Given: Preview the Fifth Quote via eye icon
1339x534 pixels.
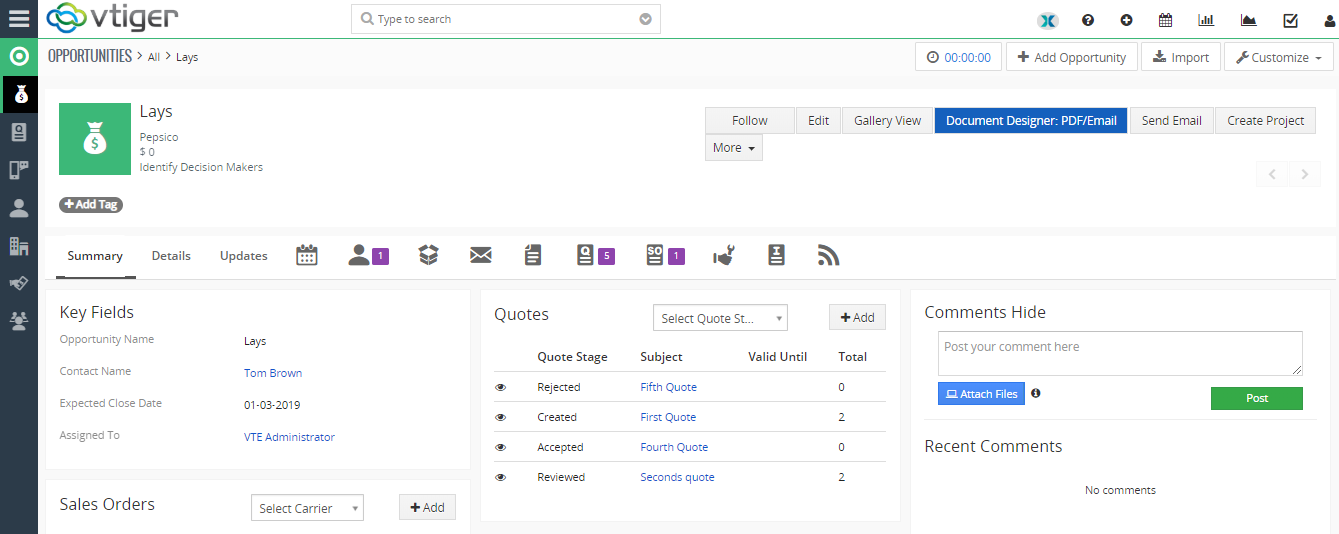Looking at the screenshot, I should coord(501,387).
